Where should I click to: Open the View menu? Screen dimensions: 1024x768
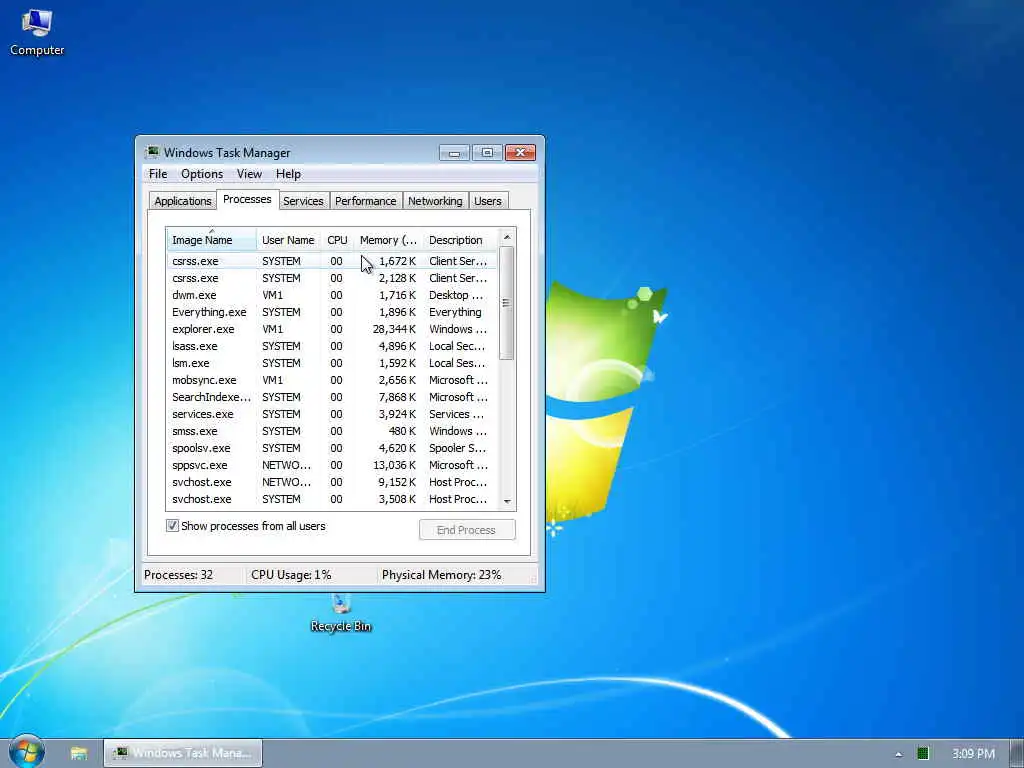click(249, 174)
